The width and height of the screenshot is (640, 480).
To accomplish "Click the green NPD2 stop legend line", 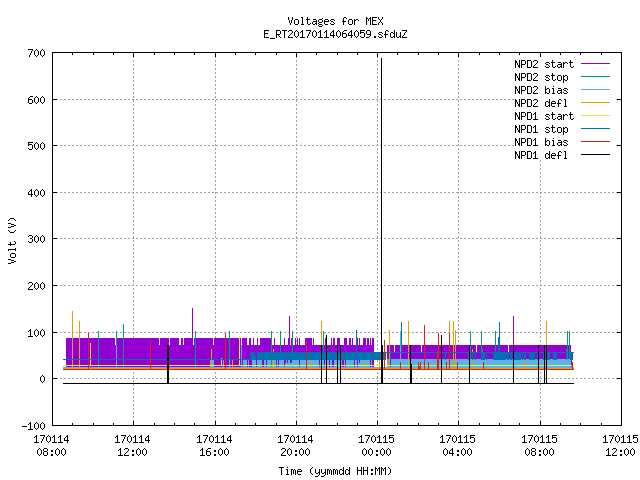I will click(596, 76).
